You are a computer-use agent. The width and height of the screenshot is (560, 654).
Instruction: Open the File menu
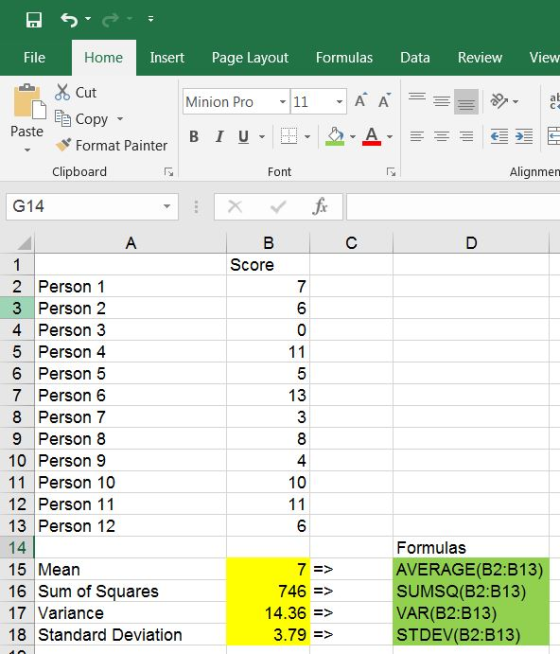[x=34, y=58]
